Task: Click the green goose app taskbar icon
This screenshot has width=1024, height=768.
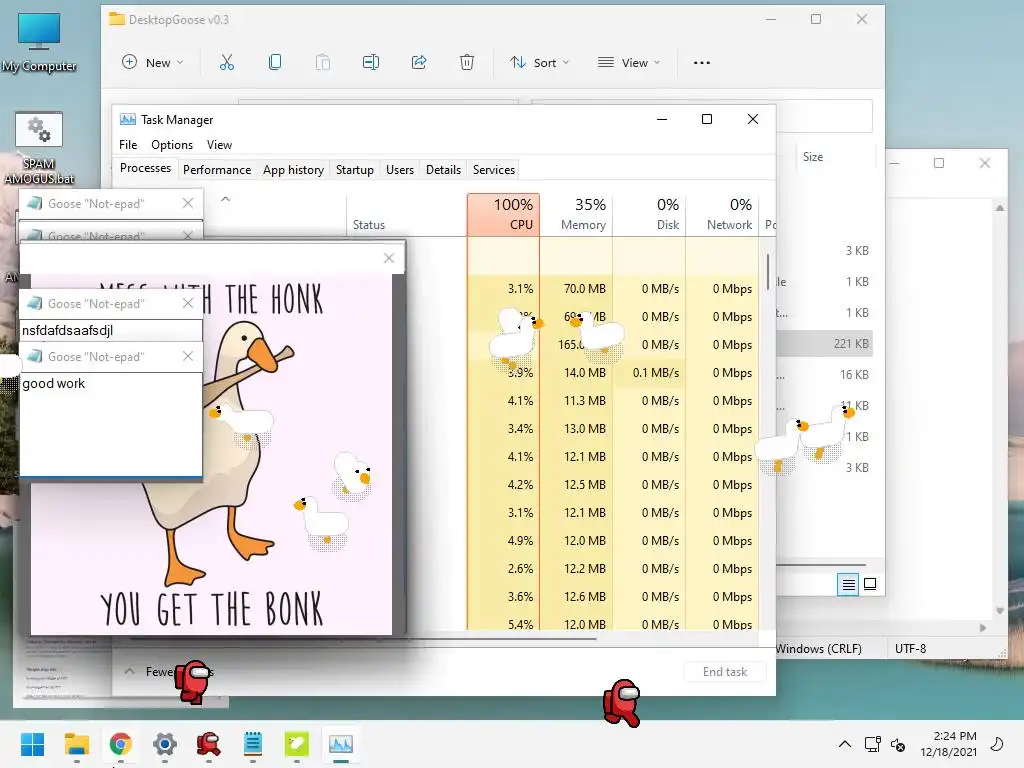Action: click(296, 744)
